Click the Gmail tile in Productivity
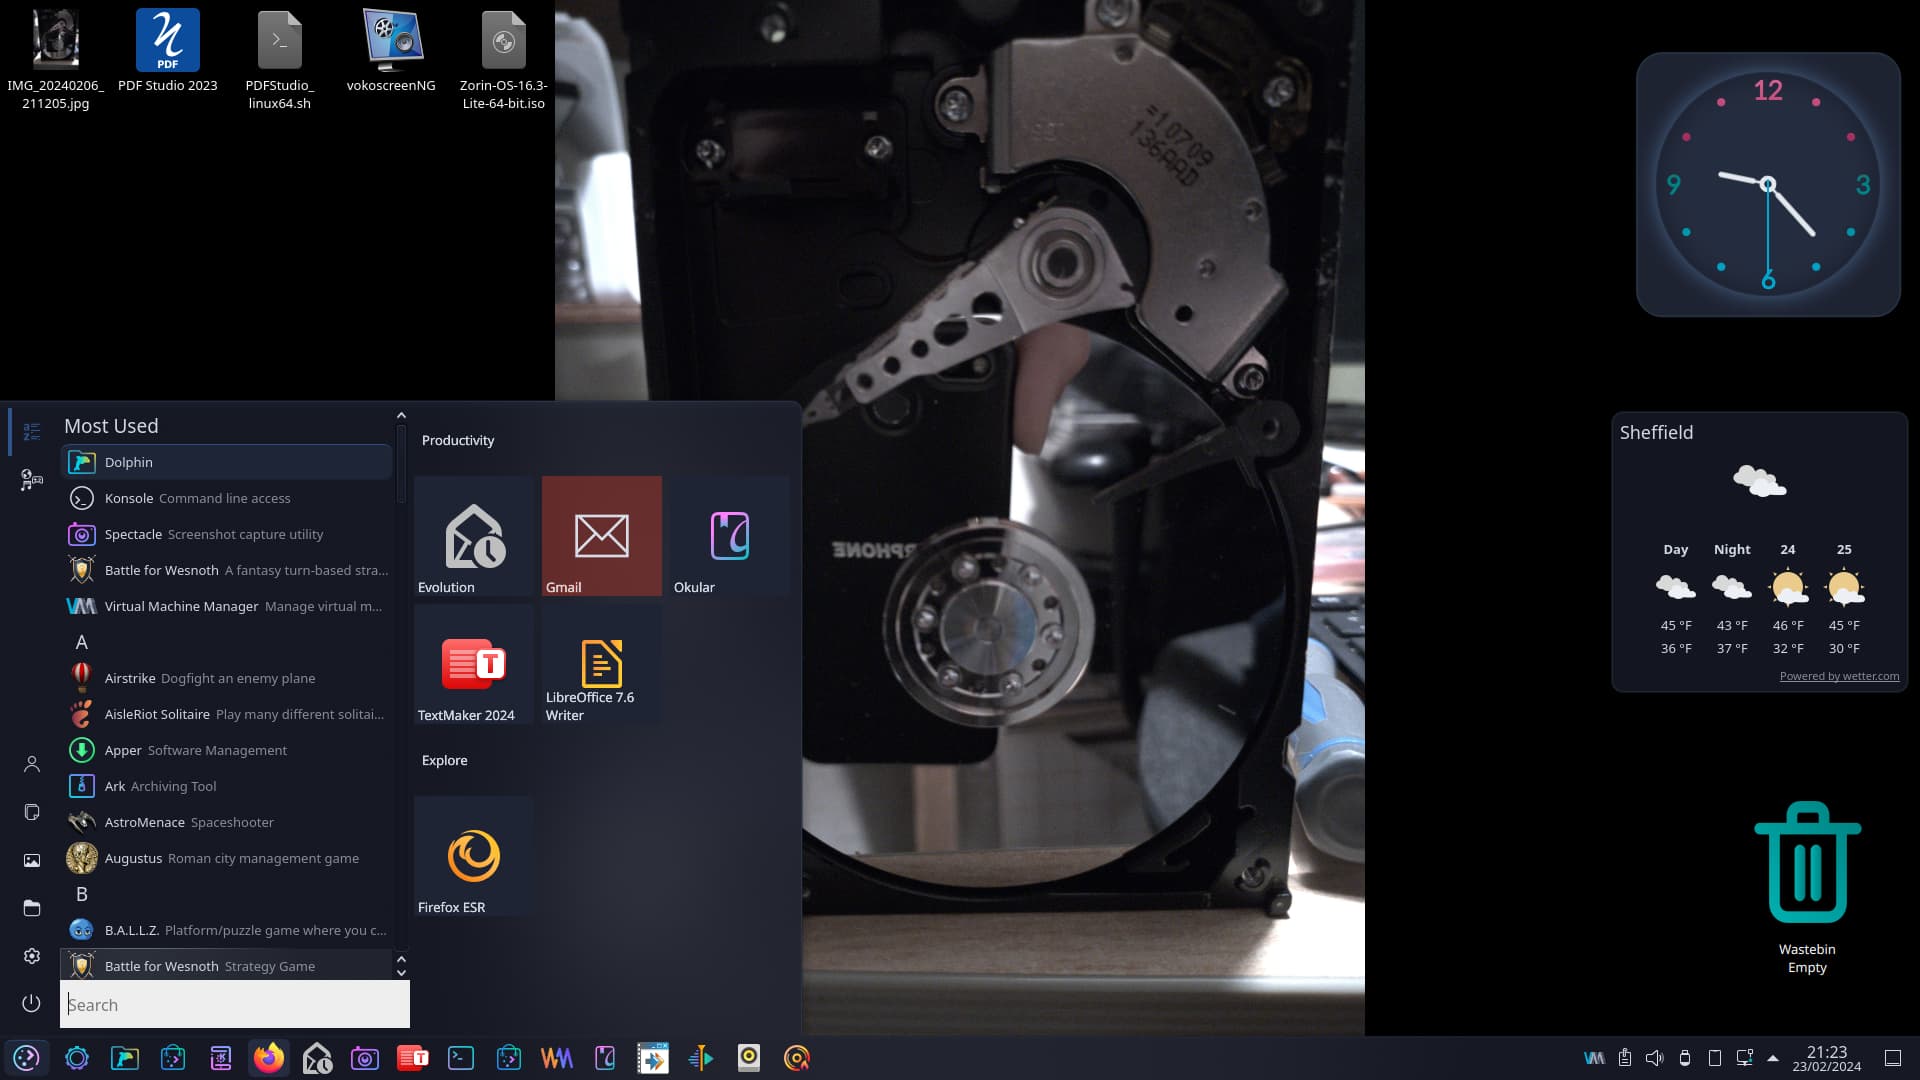Viewport: 1920px width, 1080px height. [601, 537]
